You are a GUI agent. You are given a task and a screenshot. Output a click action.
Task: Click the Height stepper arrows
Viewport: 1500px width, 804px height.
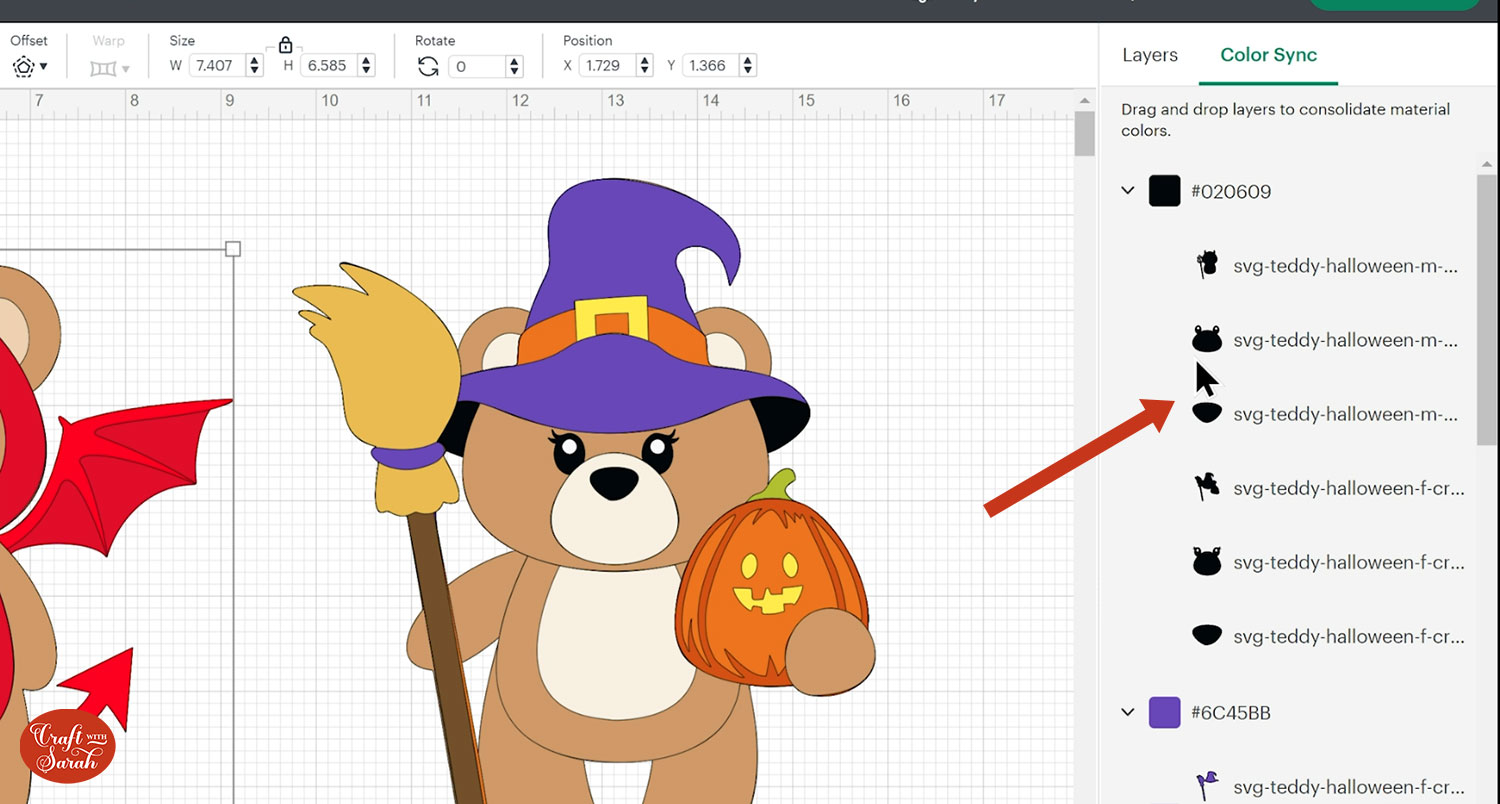pyautogui.click(x=366, y=66)
